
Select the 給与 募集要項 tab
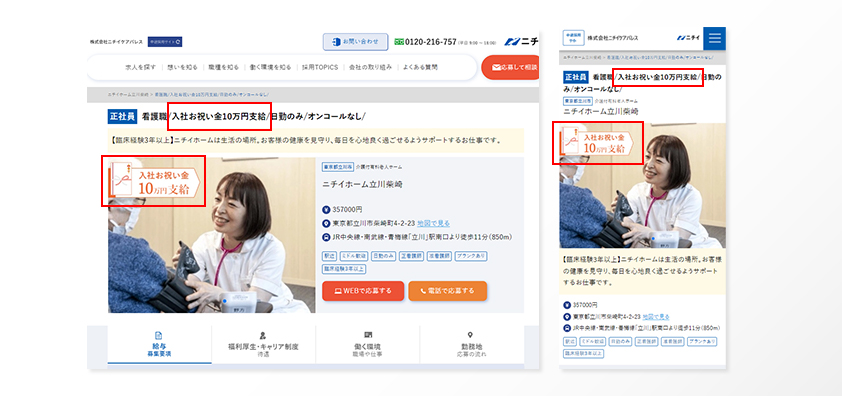(159, 344)
